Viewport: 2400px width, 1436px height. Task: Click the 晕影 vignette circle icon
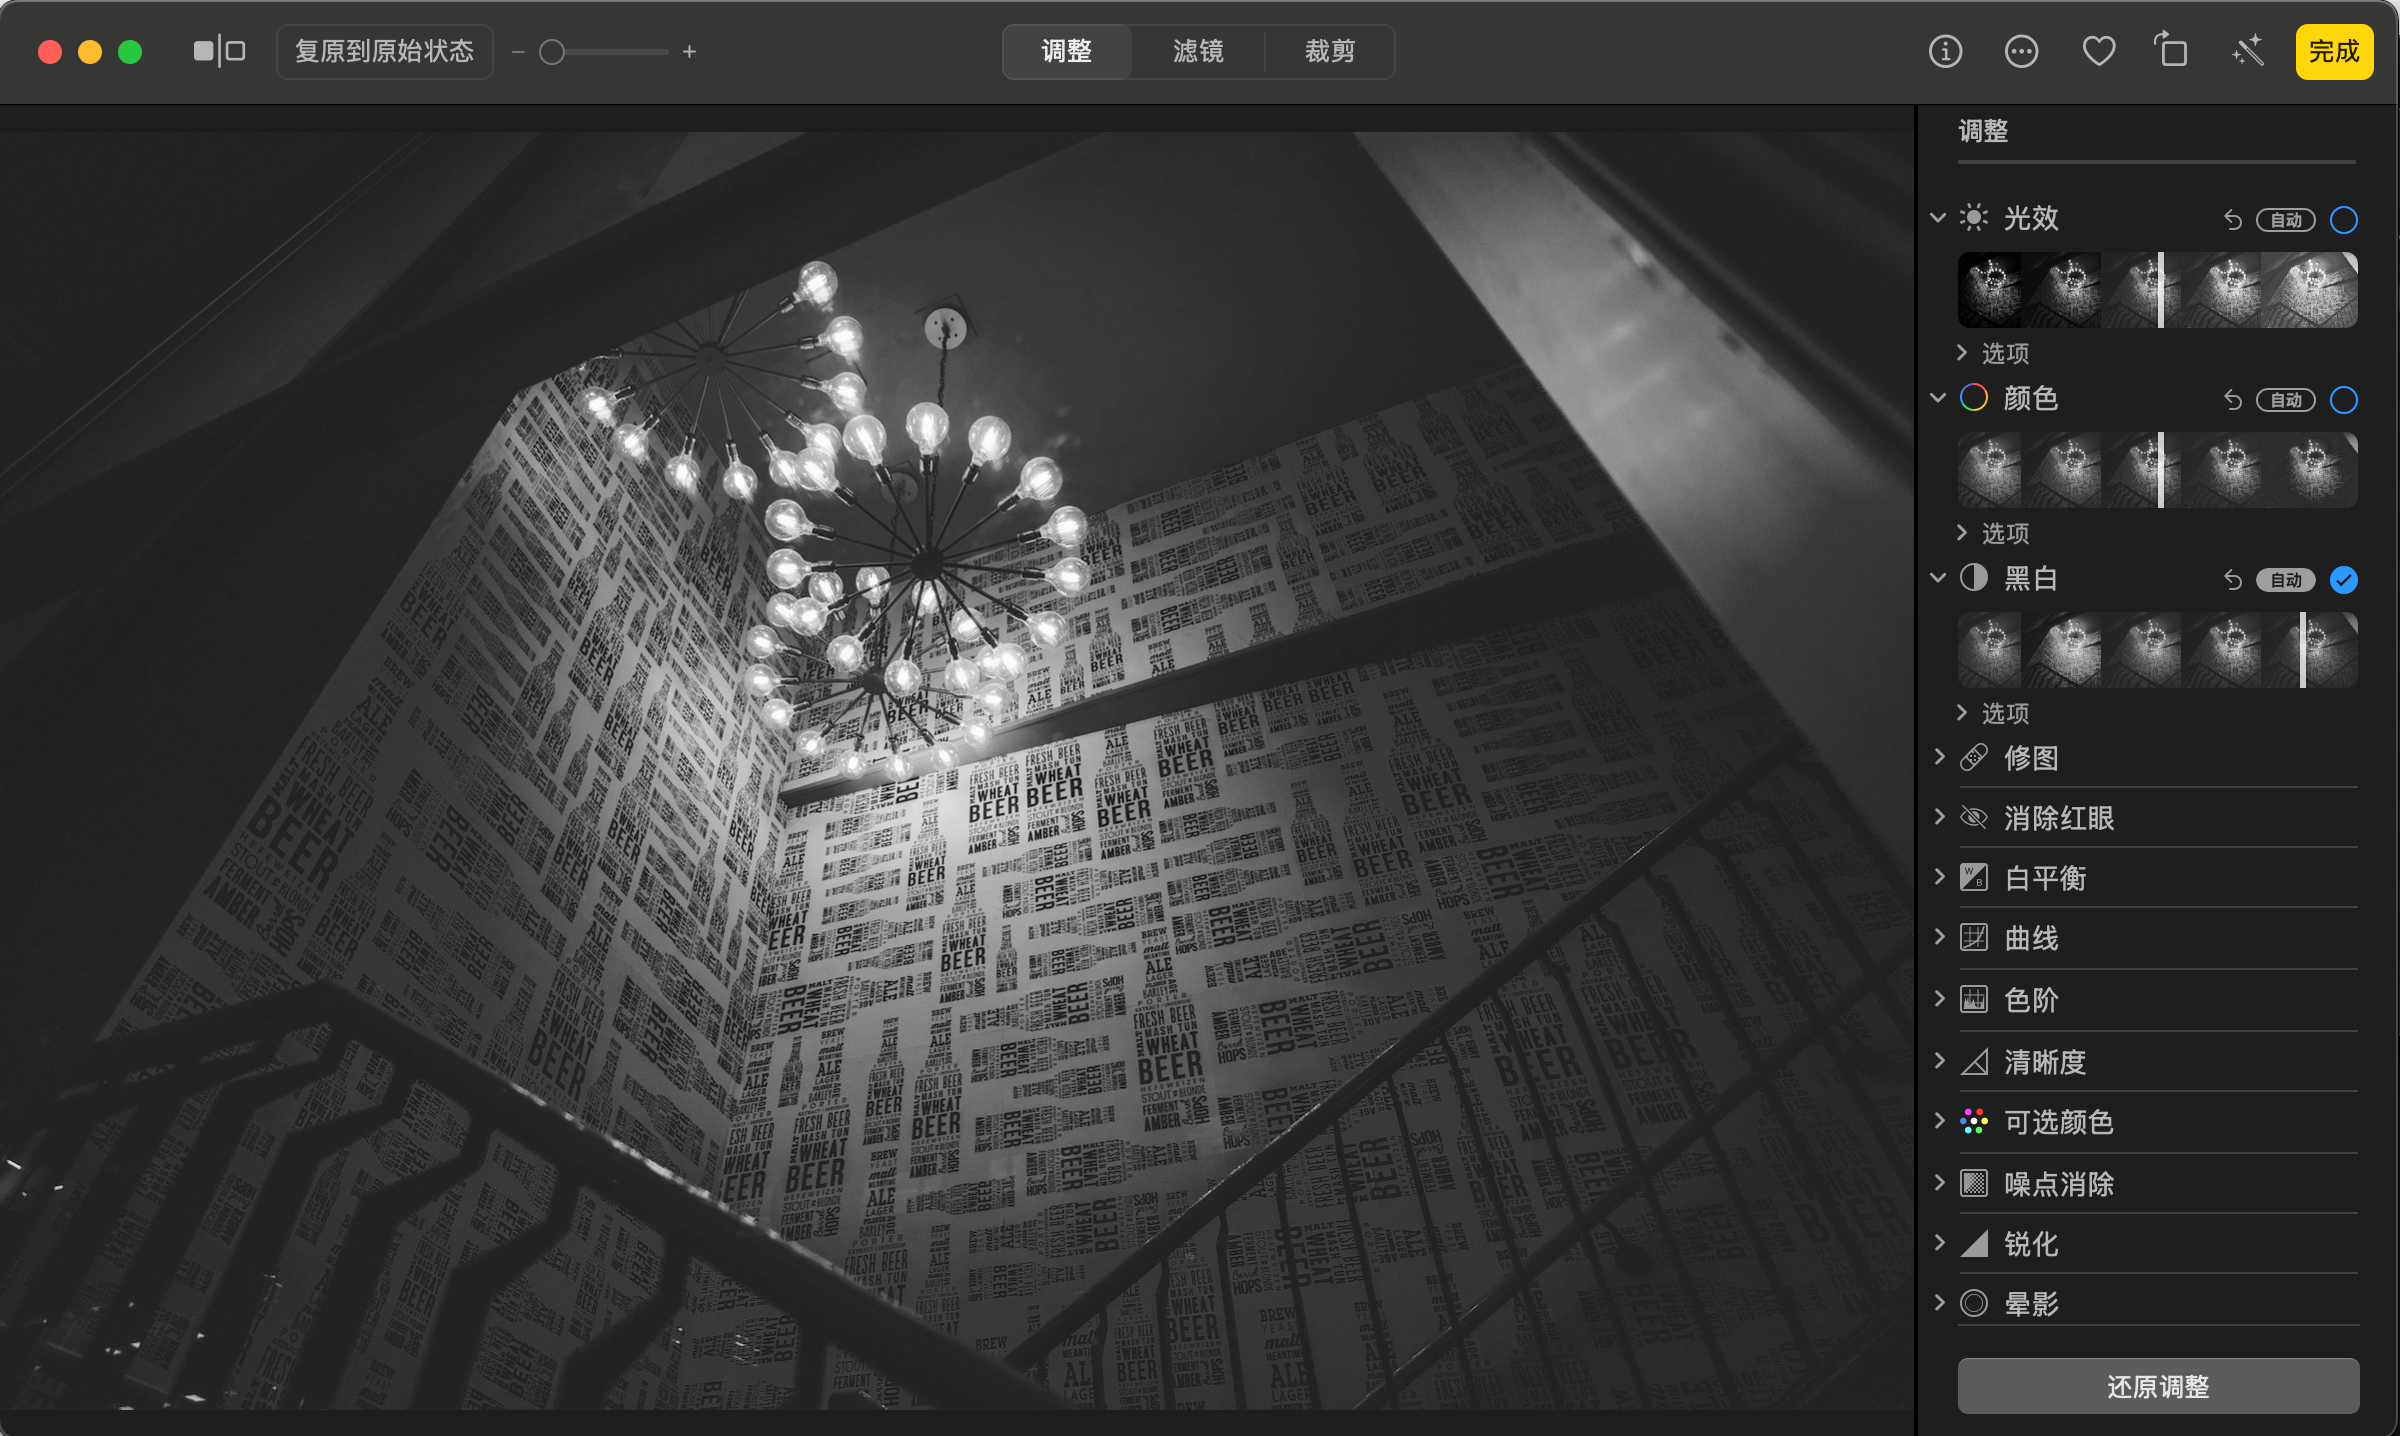[x=1973, y=1304]
